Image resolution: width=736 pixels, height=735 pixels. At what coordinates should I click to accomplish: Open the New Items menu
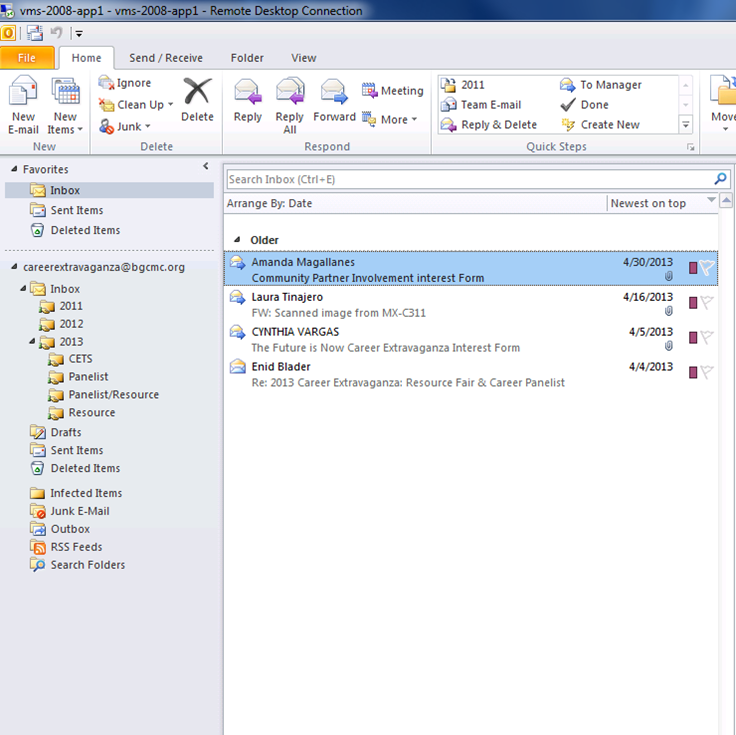(x=65, y=106)
